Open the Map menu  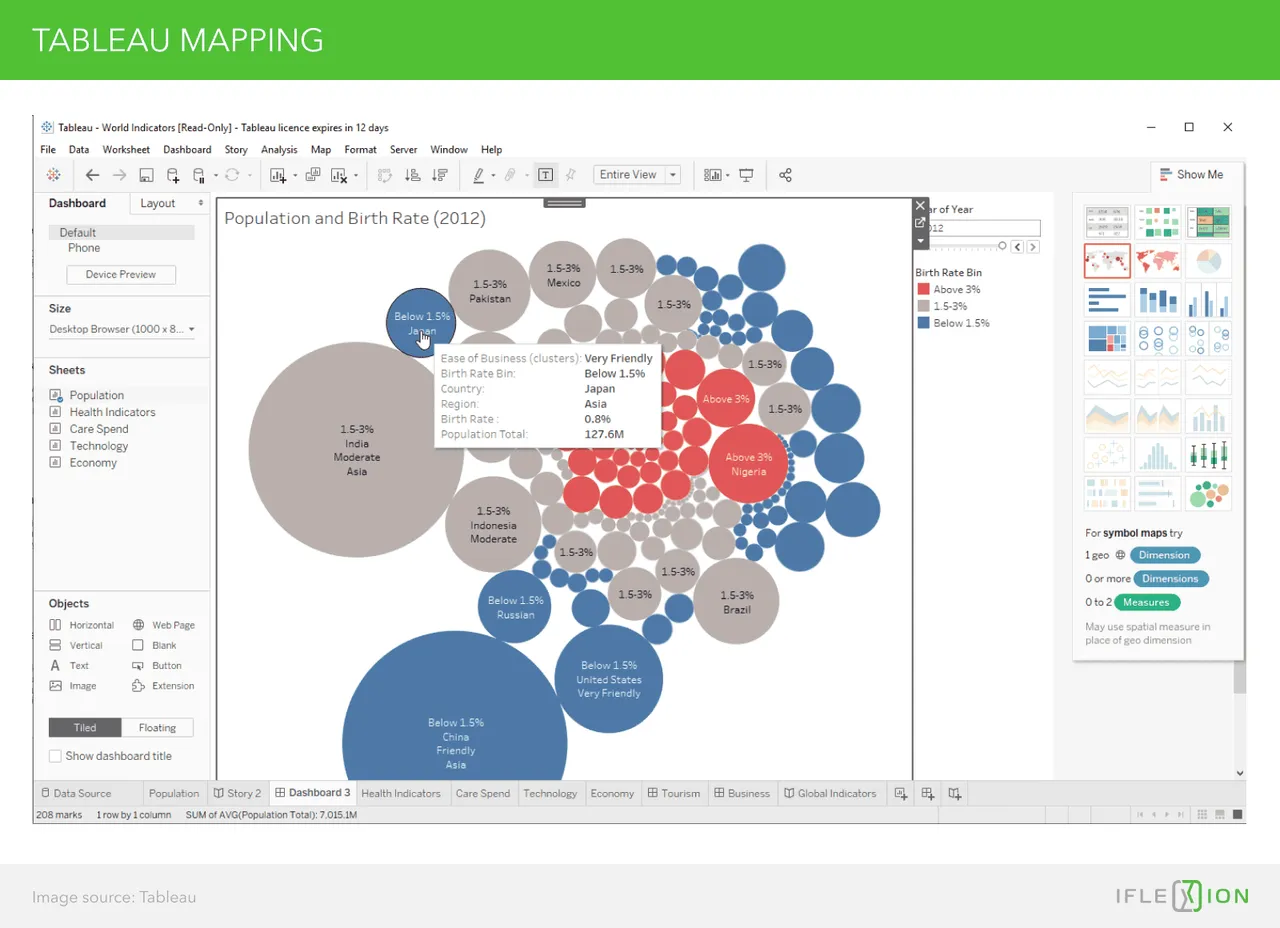click(x=320, y=150)
